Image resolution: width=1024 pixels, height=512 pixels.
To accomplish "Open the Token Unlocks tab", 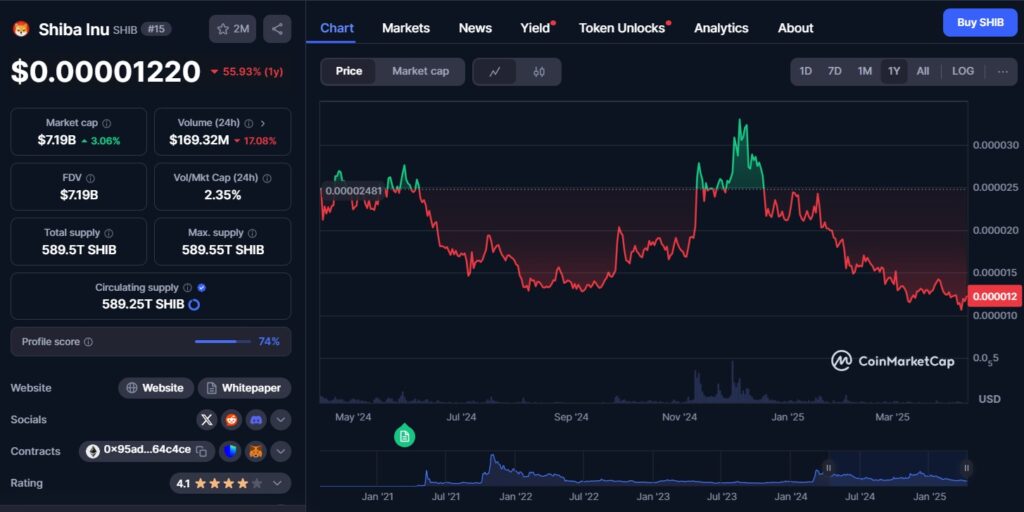I will pos(622,28).
